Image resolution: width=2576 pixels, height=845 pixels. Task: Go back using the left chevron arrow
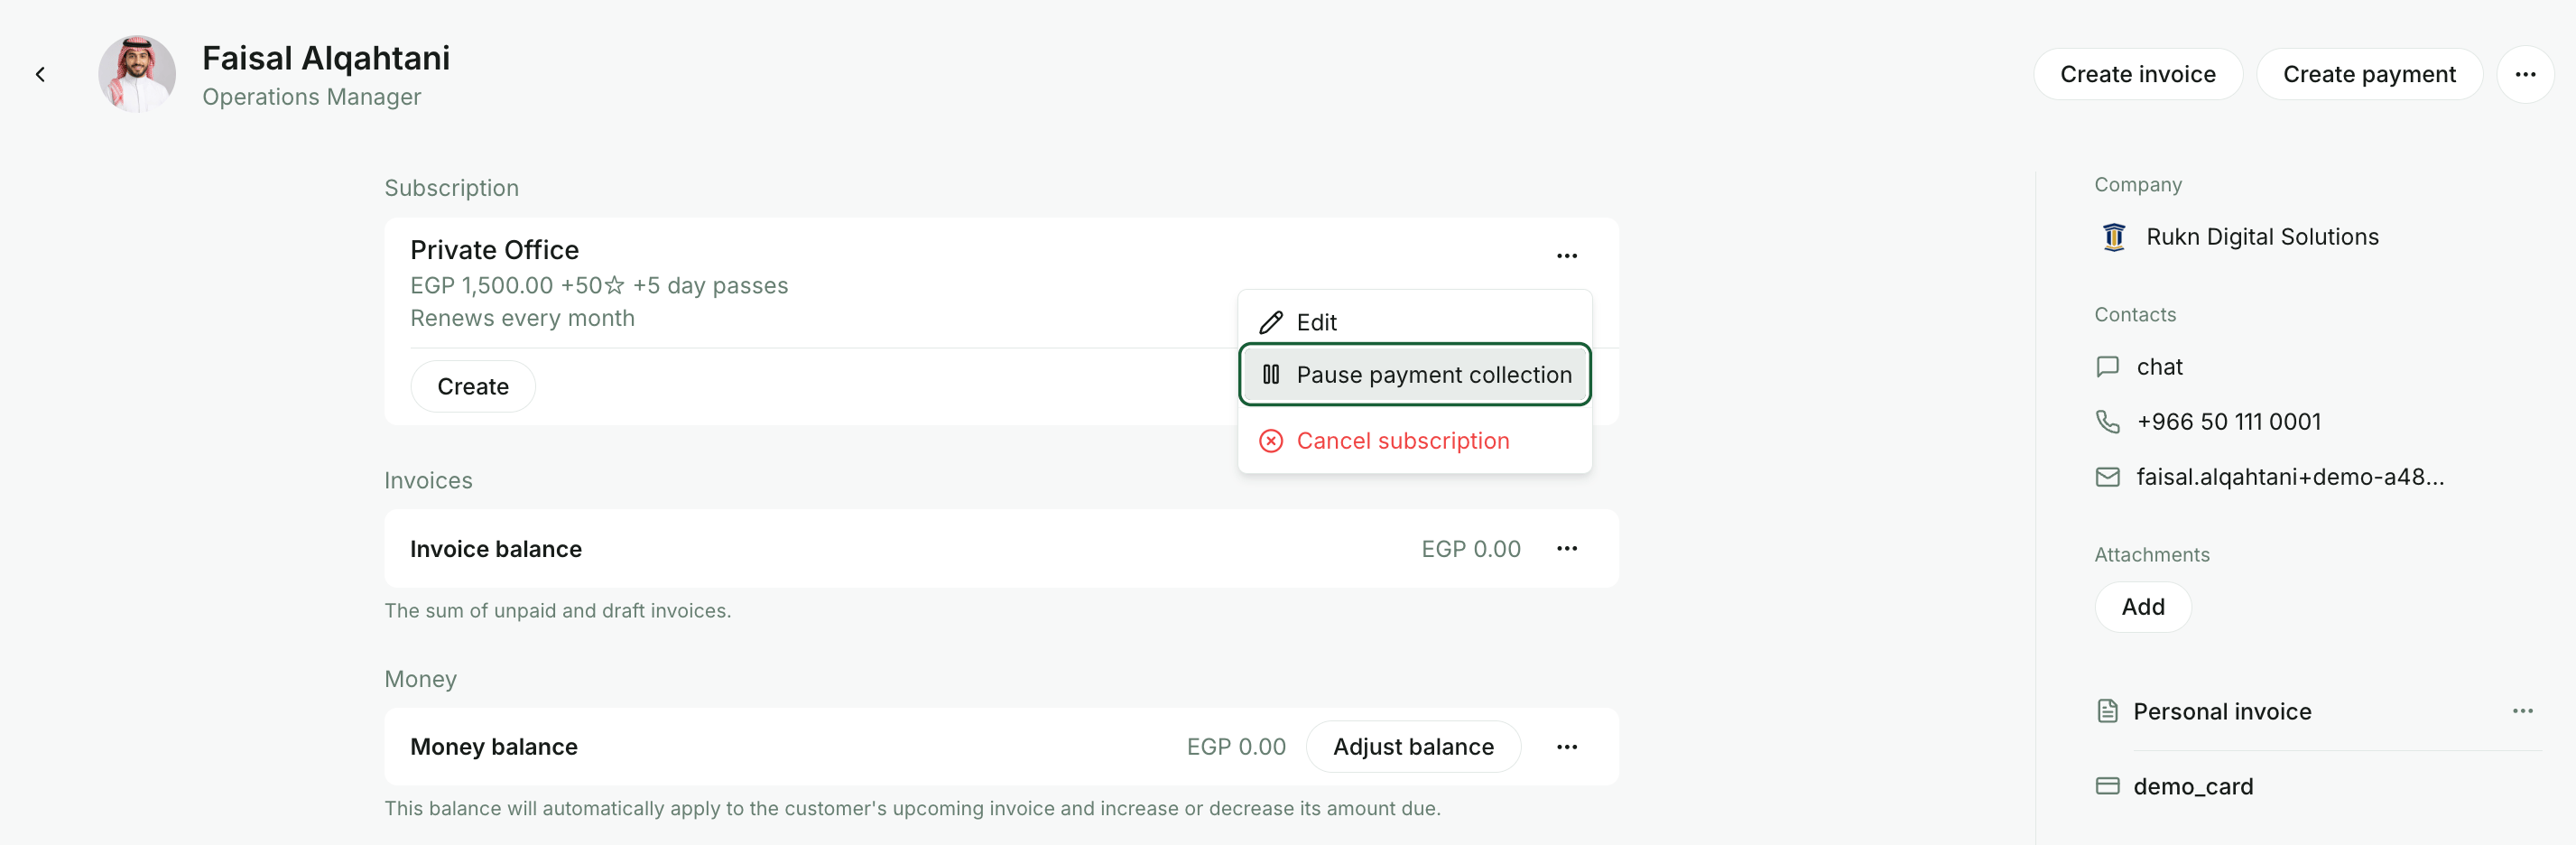40,74
